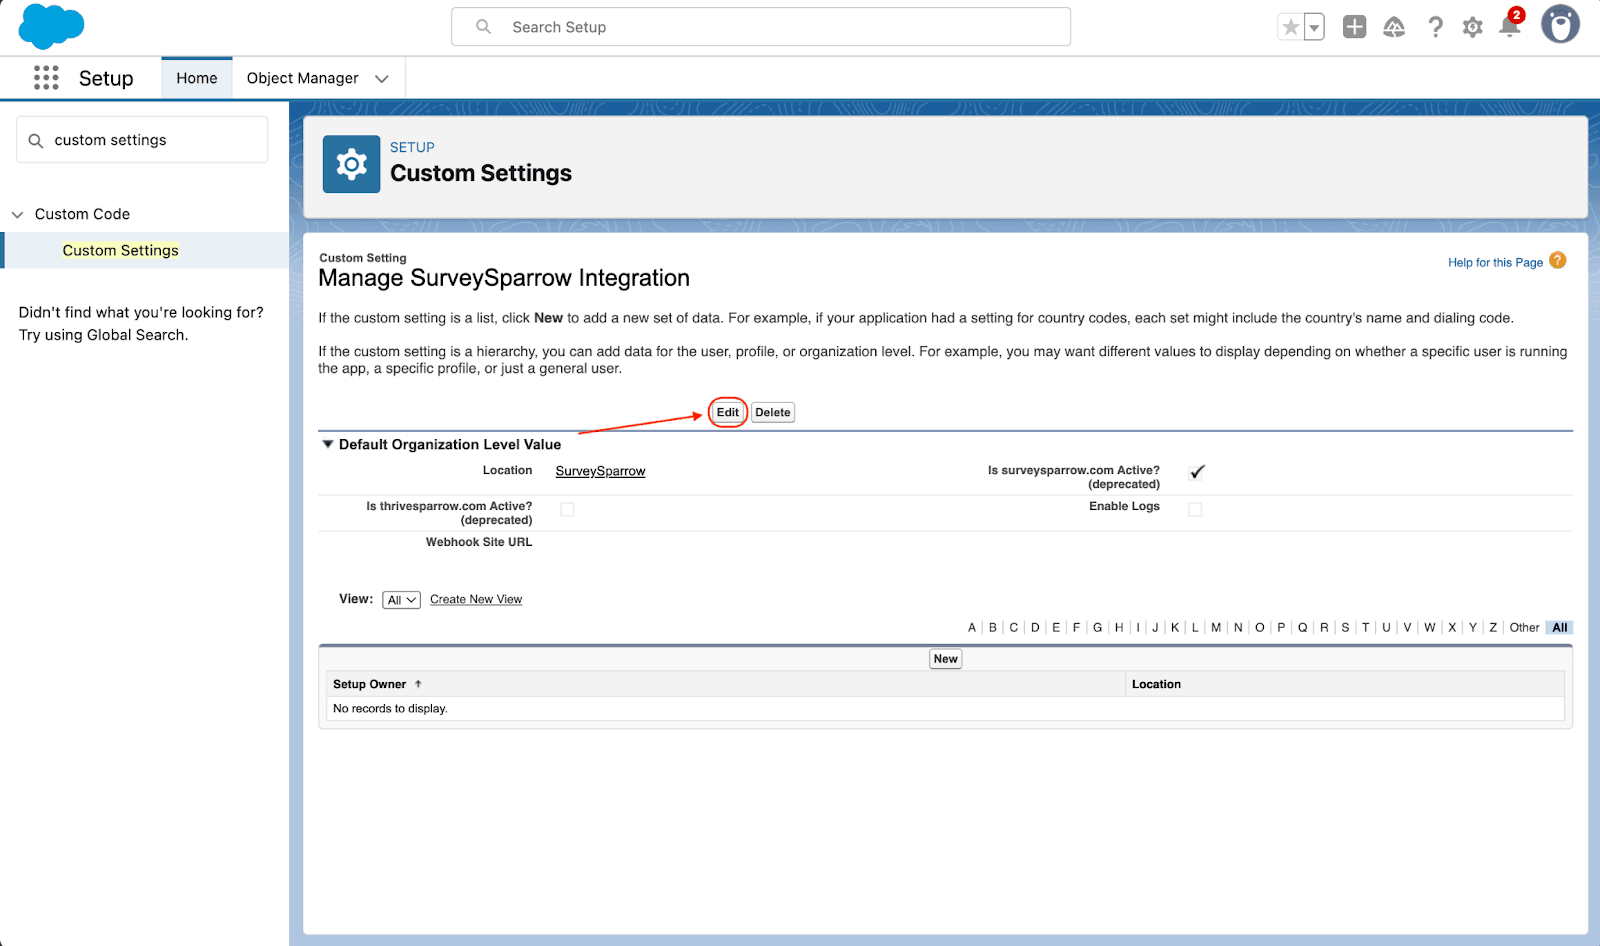Image resolution: width=1600 pixels, height=946 pixels.
Task: Open Global Actions plus icon
Action: (x=1354, y=27)
